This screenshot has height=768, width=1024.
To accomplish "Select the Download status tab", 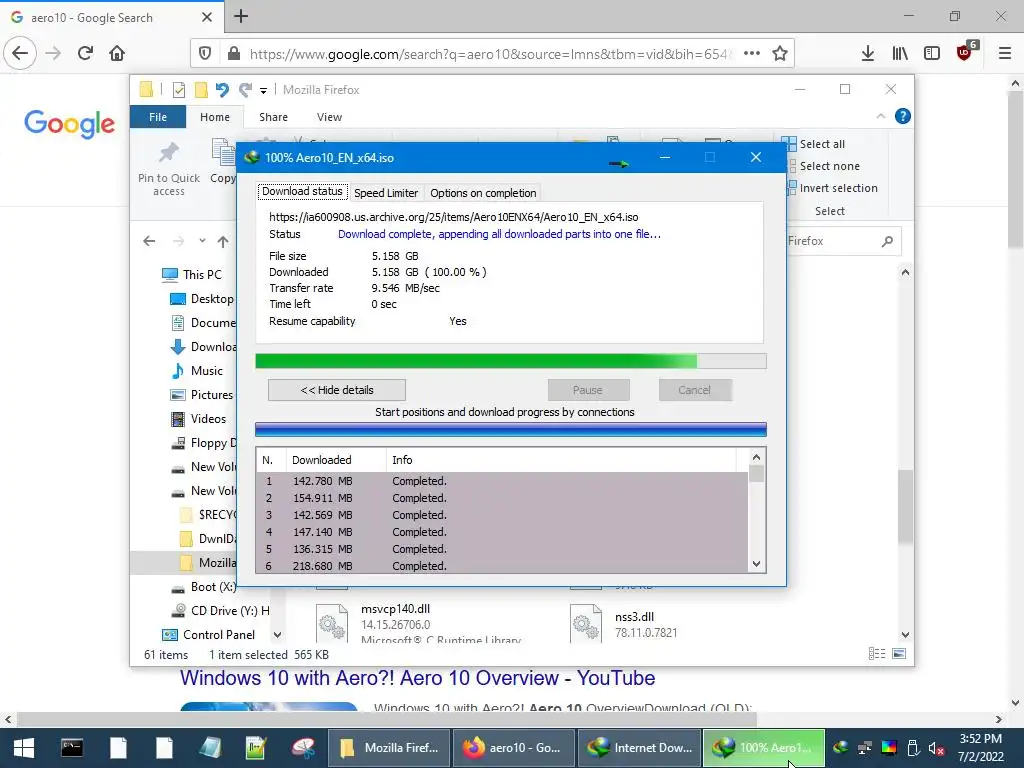I will [x=302, y=191].
